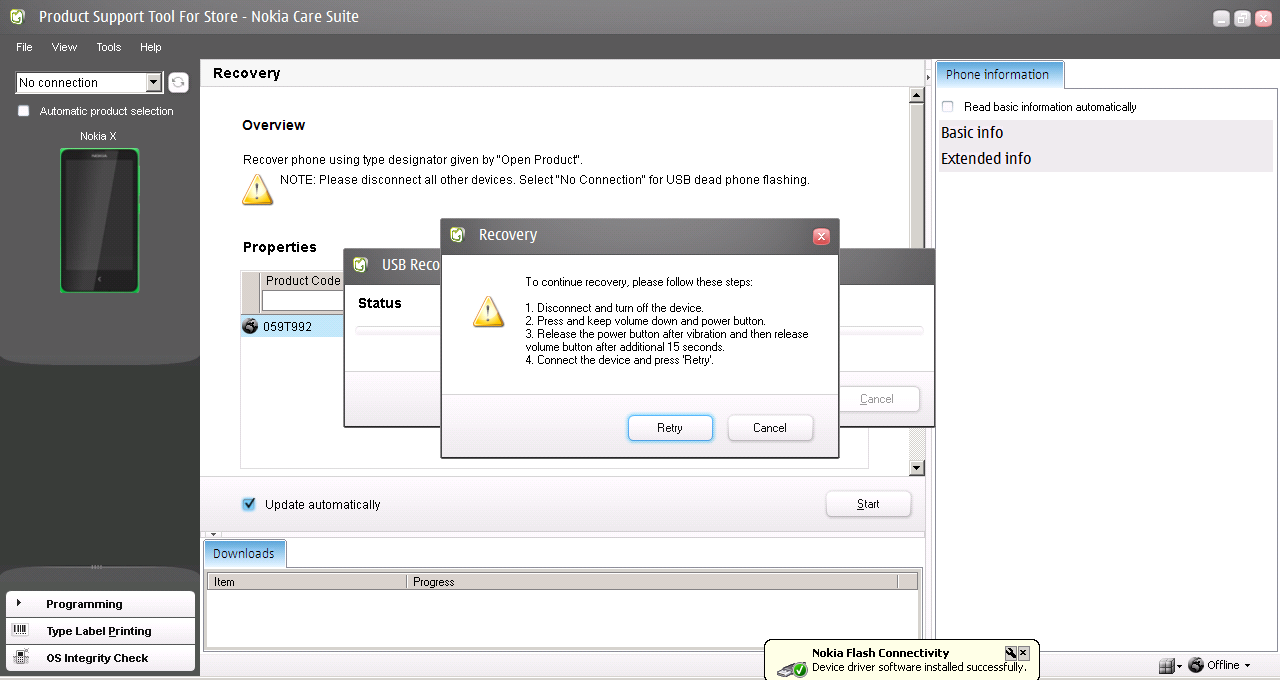Close the Recovery dialog with the red X
Viewport: 1280px width, 680px height.
coord(821,236)
